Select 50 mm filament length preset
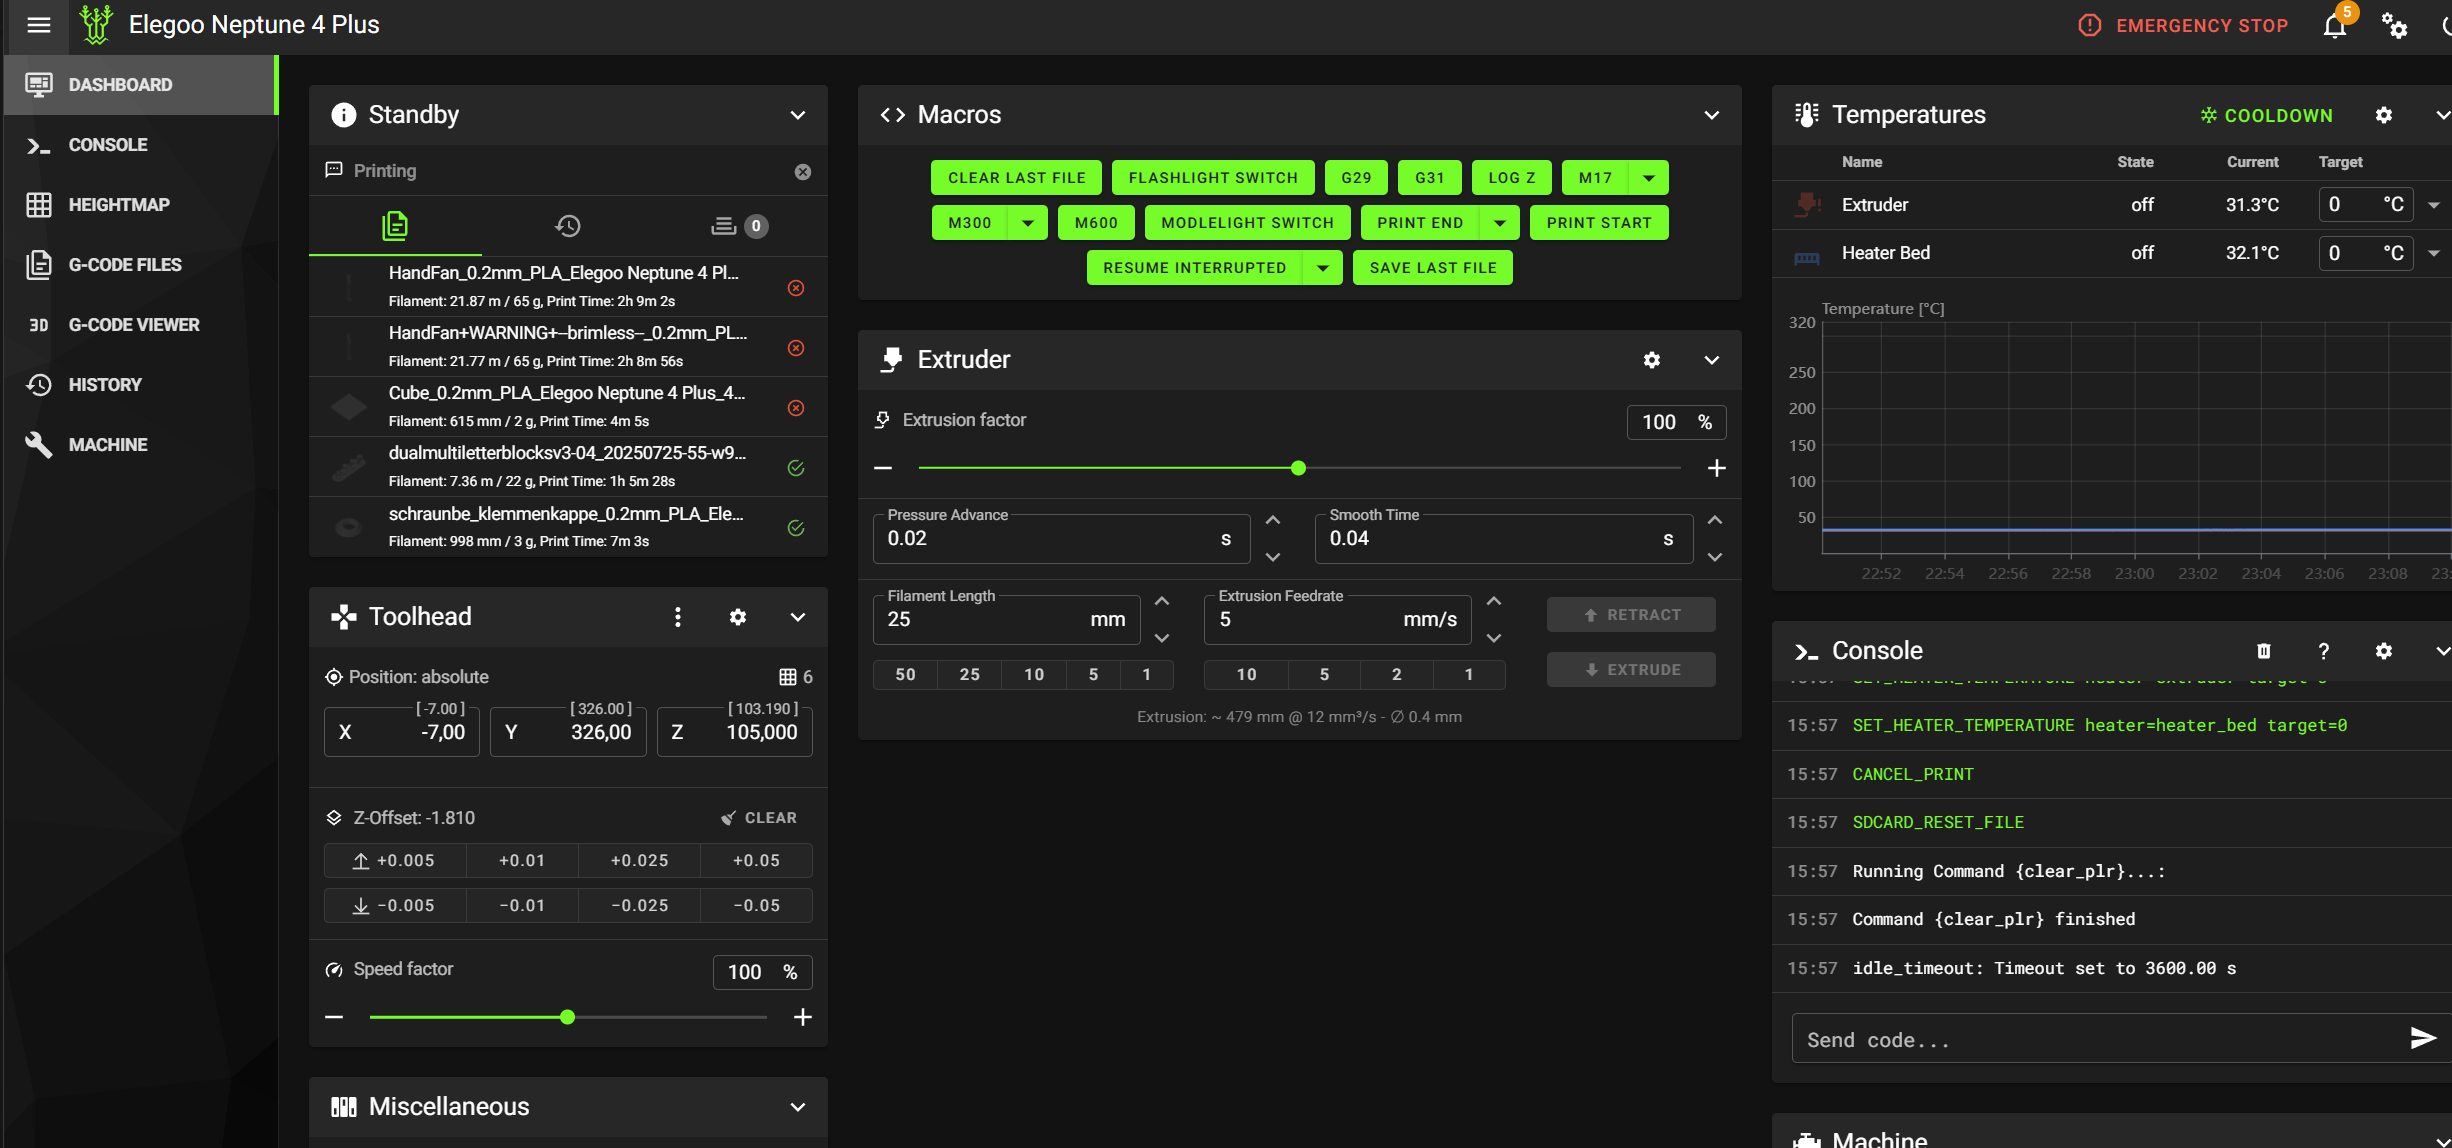This screenshot has height=1148, width=2452. [905, 675]
